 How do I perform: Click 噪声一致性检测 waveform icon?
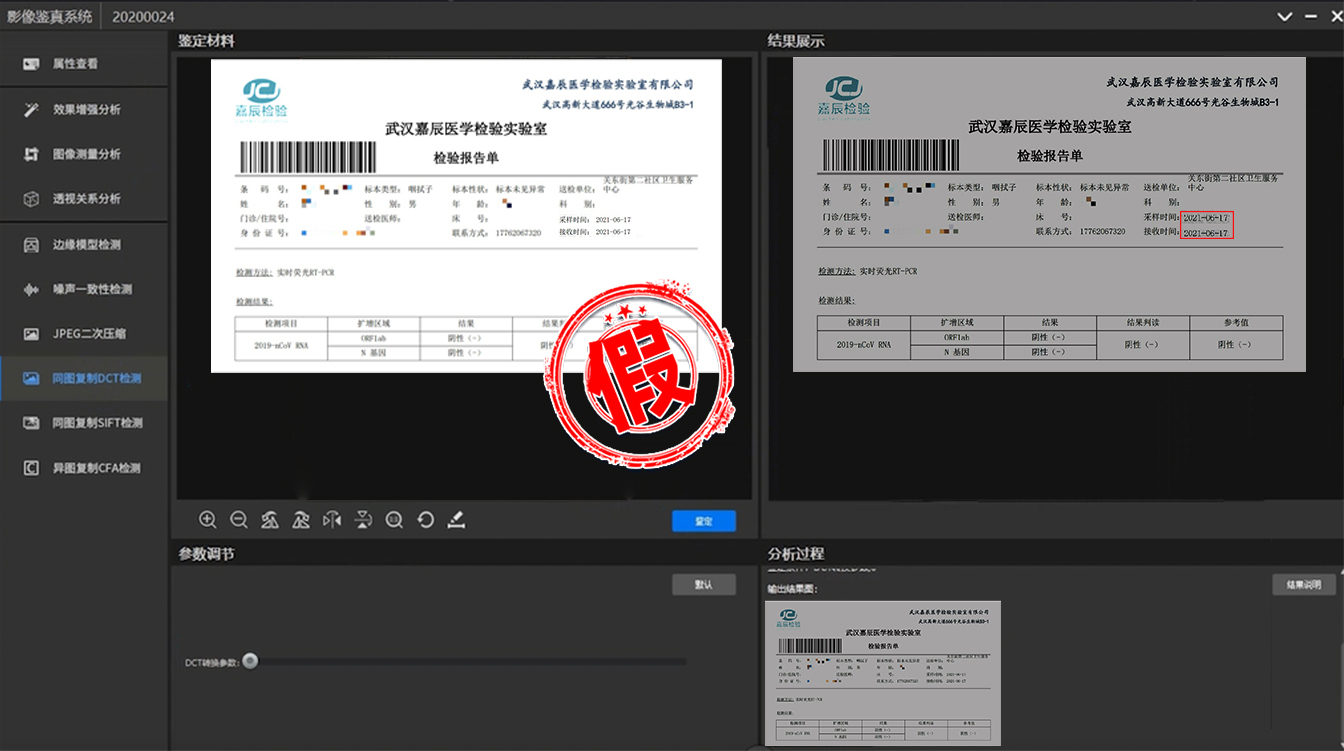(x=31, y=289)
